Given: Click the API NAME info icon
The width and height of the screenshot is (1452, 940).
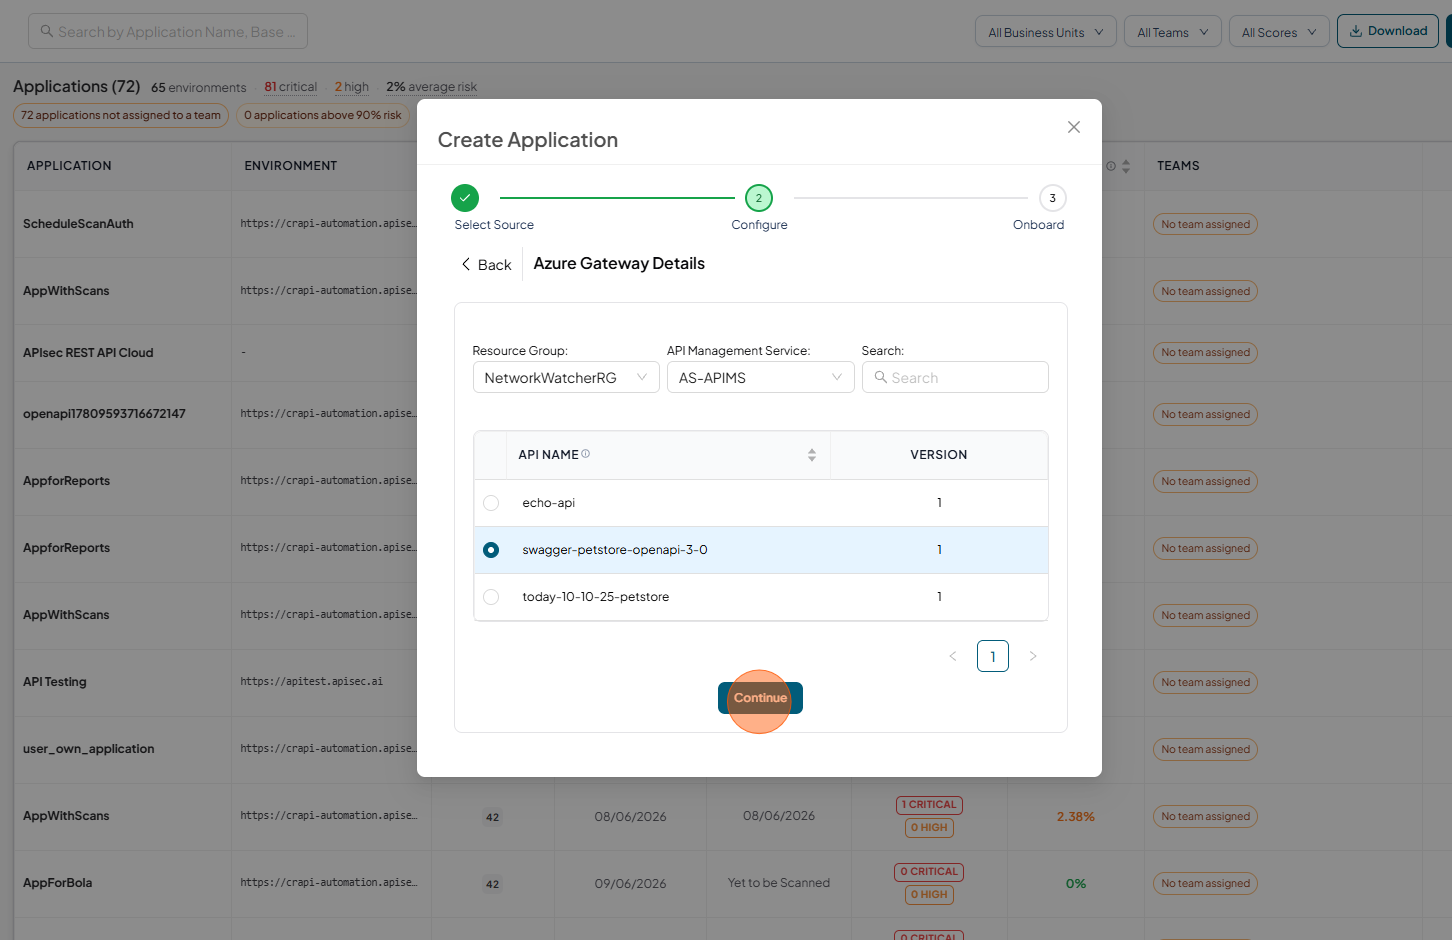Looking at the screenshot, I should tap(586, 454).
